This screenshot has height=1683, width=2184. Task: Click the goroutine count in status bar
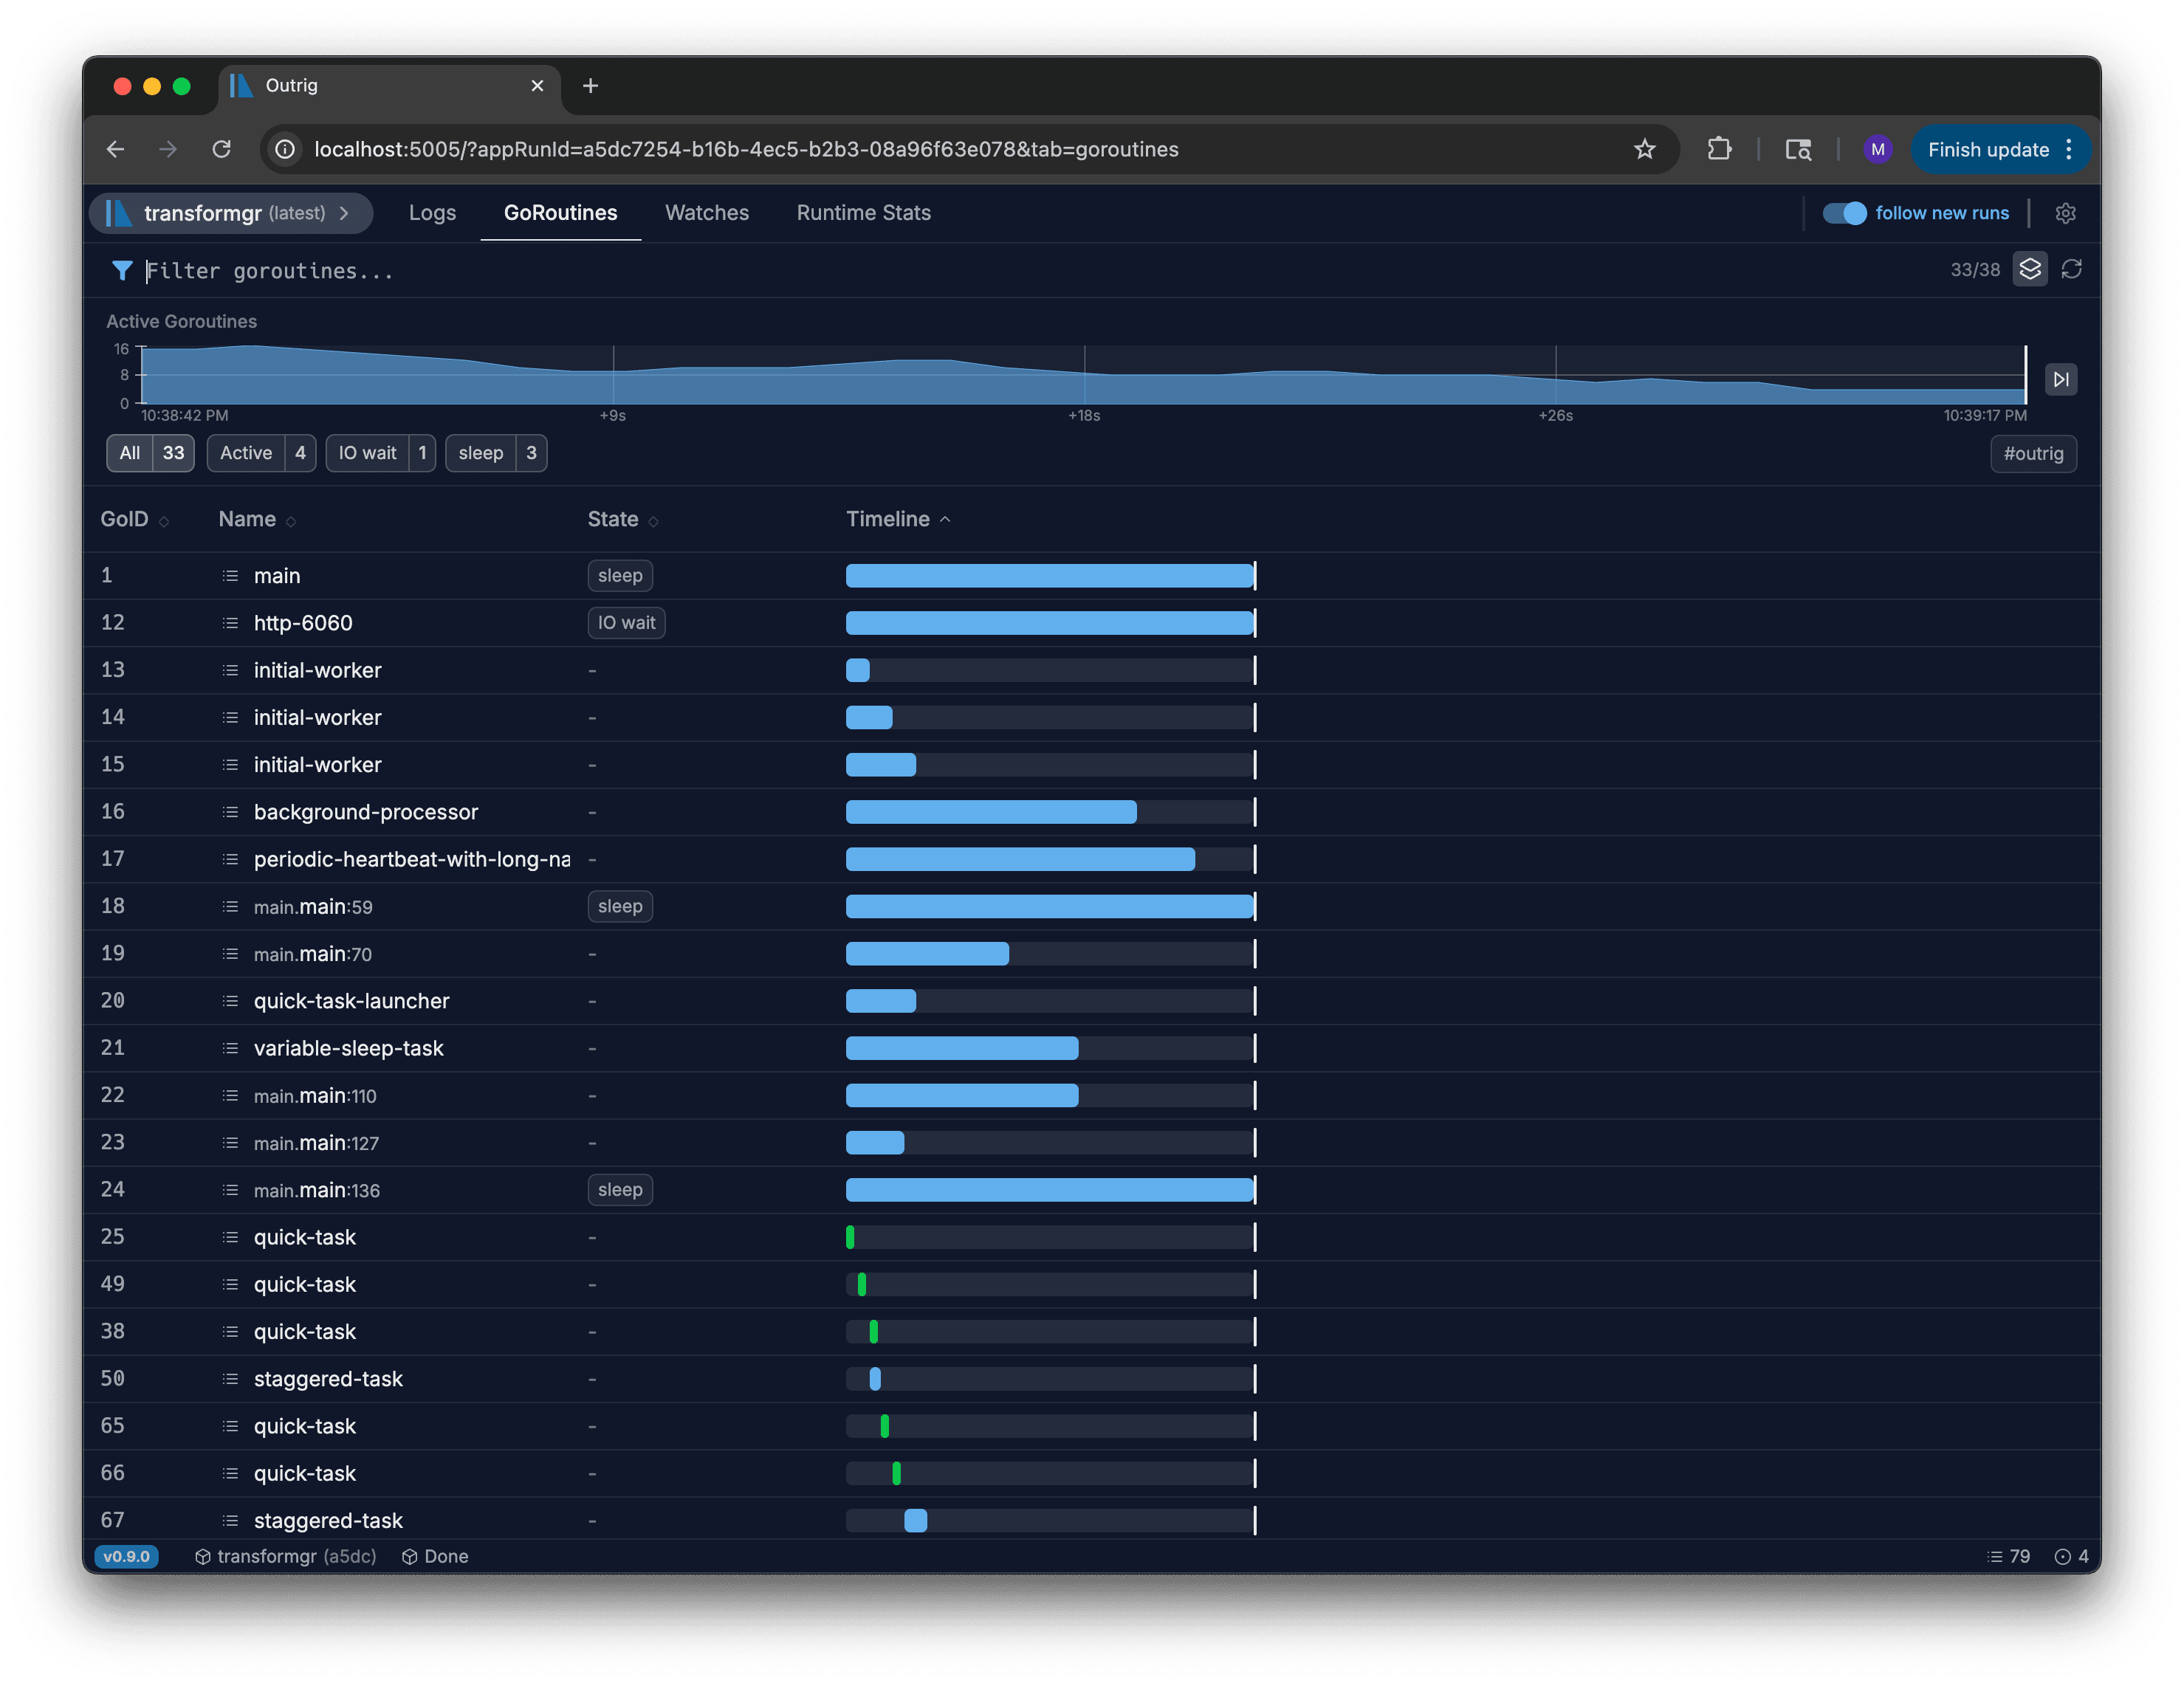pos(2071,1556)
